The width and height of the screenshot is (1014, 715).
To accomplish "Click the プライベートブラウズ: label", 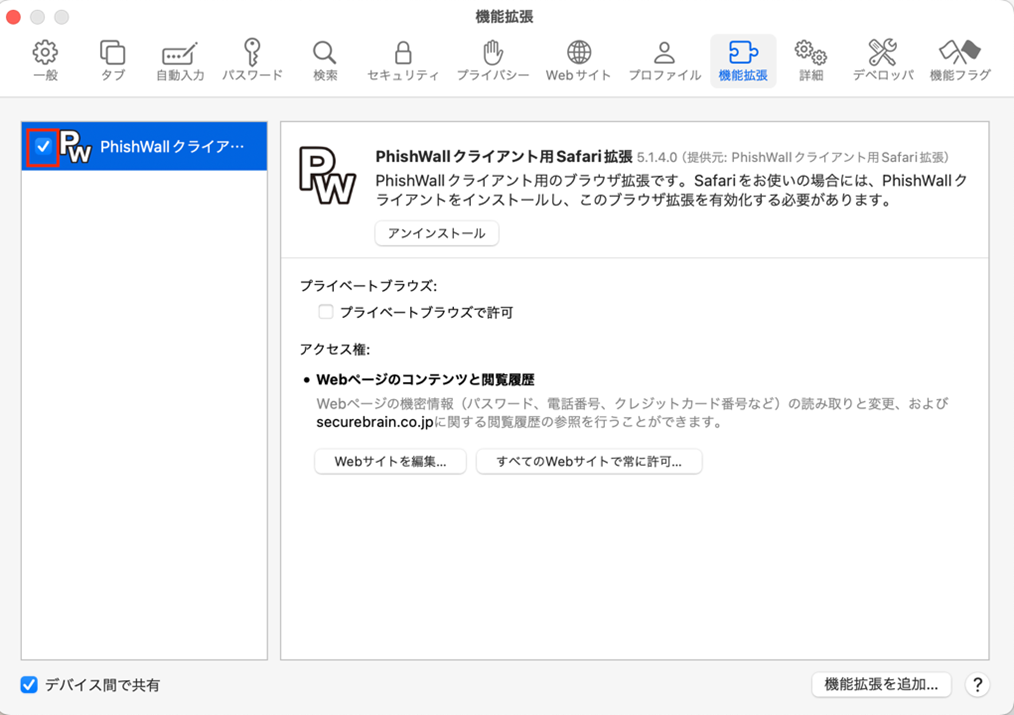I will click(369, 286).
